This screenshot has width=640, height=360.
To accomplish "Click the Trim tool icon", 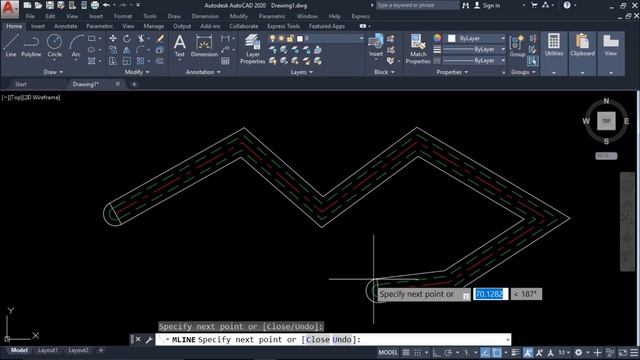I will point(141,38).
